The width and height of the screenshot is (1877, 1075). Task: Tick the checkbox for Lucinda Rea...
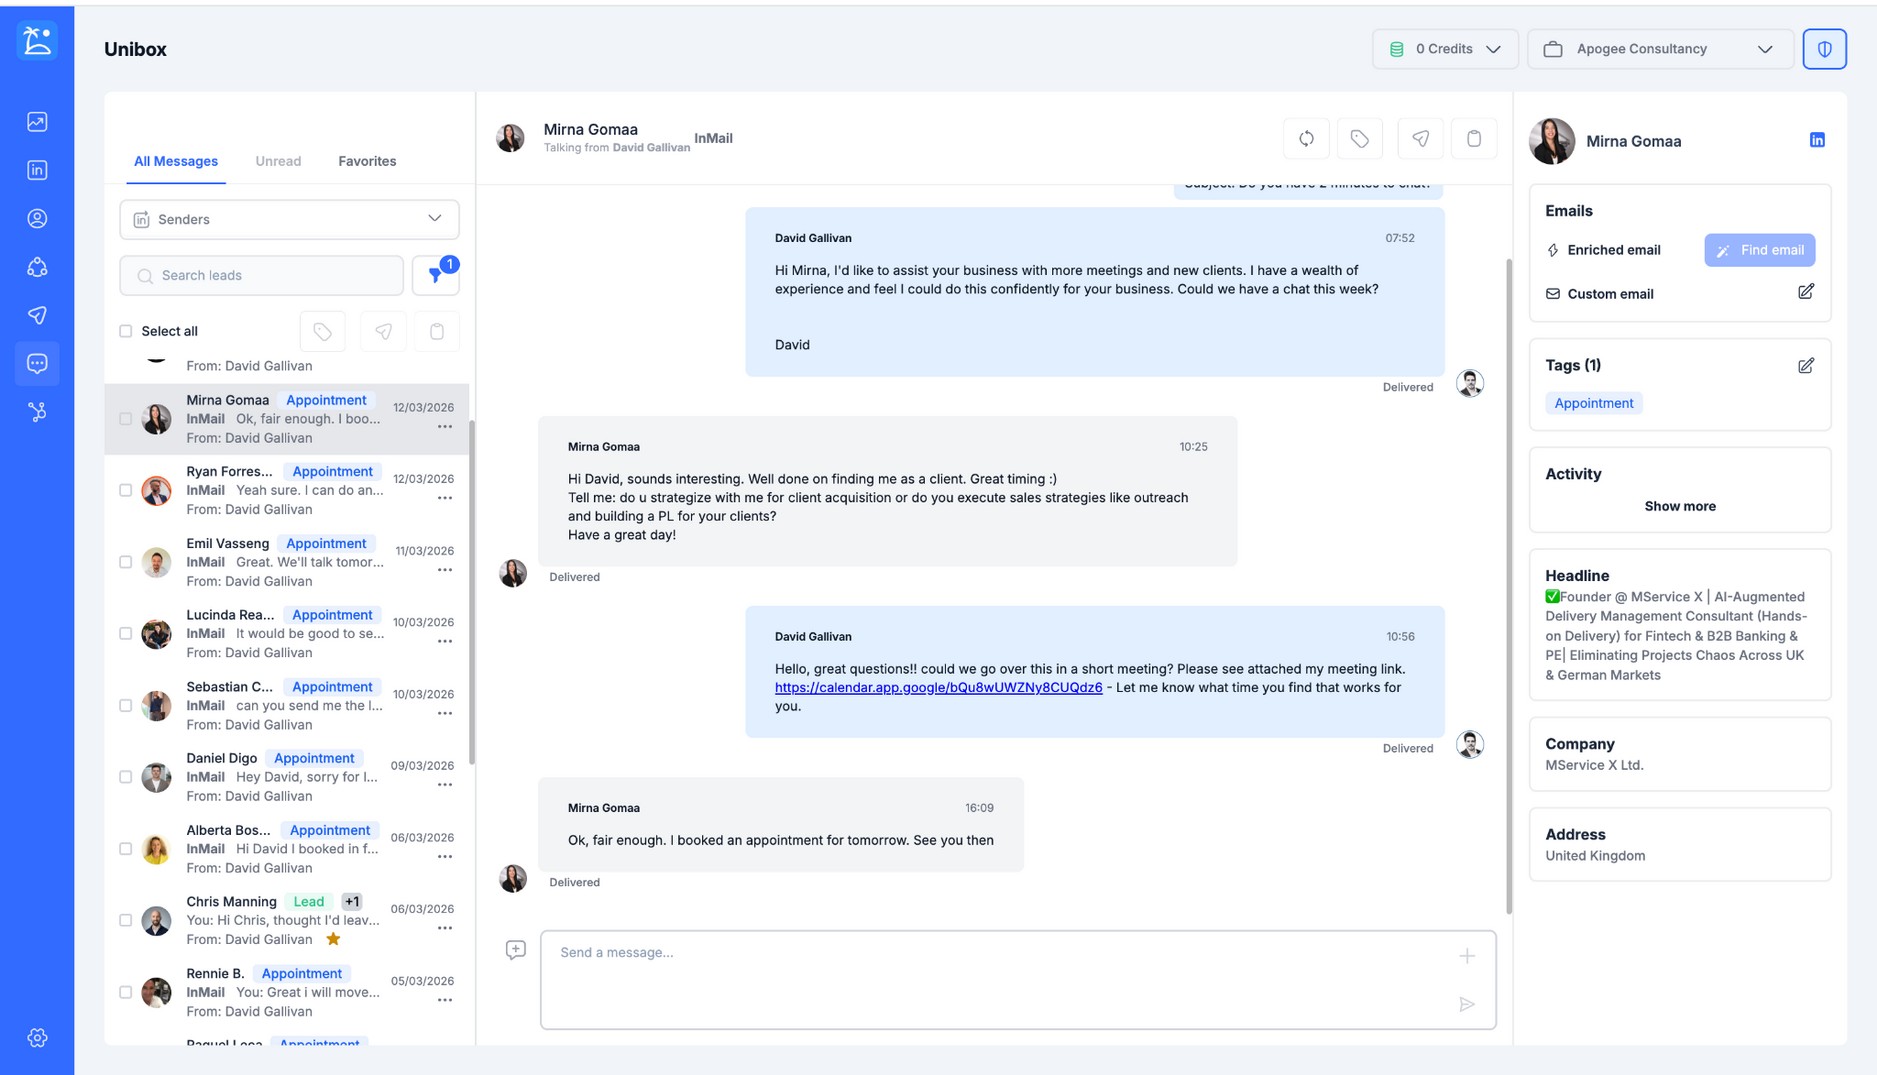click(126, 634)
